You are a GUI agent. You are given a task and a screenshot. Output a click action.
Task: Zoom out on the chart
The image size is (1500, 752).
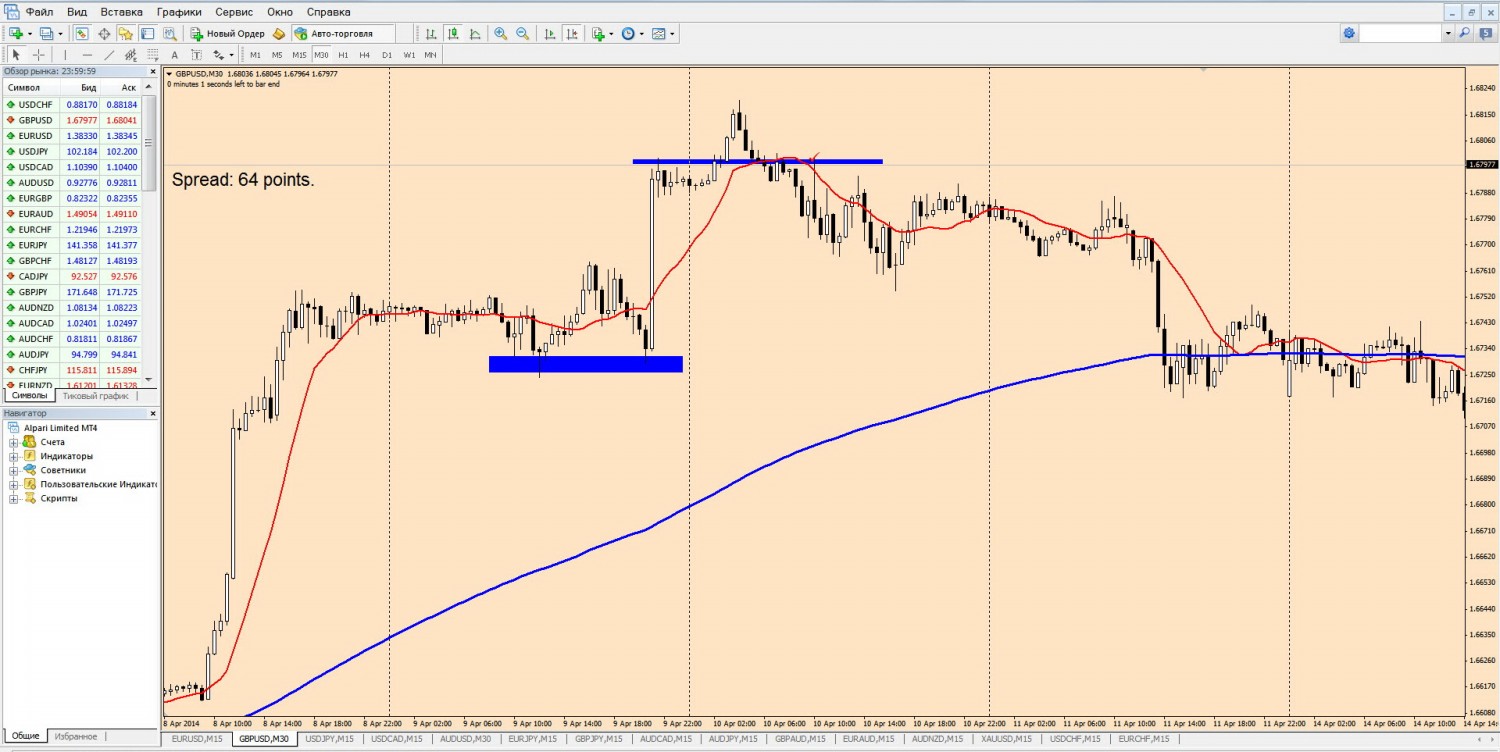pos(522,33)
